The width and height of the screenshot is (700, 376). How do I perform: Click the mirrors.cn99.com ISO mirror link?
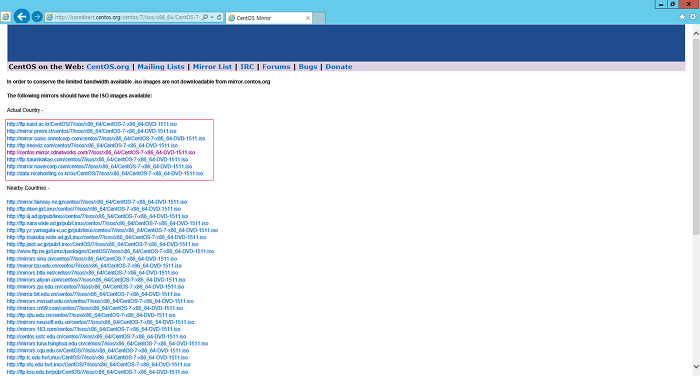click(95, 308)
